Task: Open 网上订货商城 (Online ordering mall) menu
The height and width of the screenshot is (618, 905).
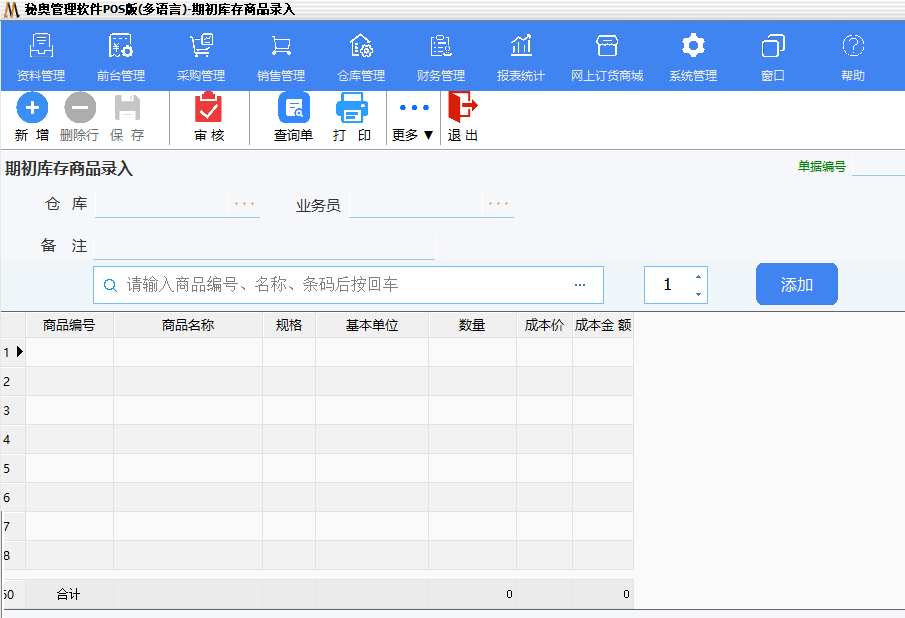Action: [x=607, y=58]
